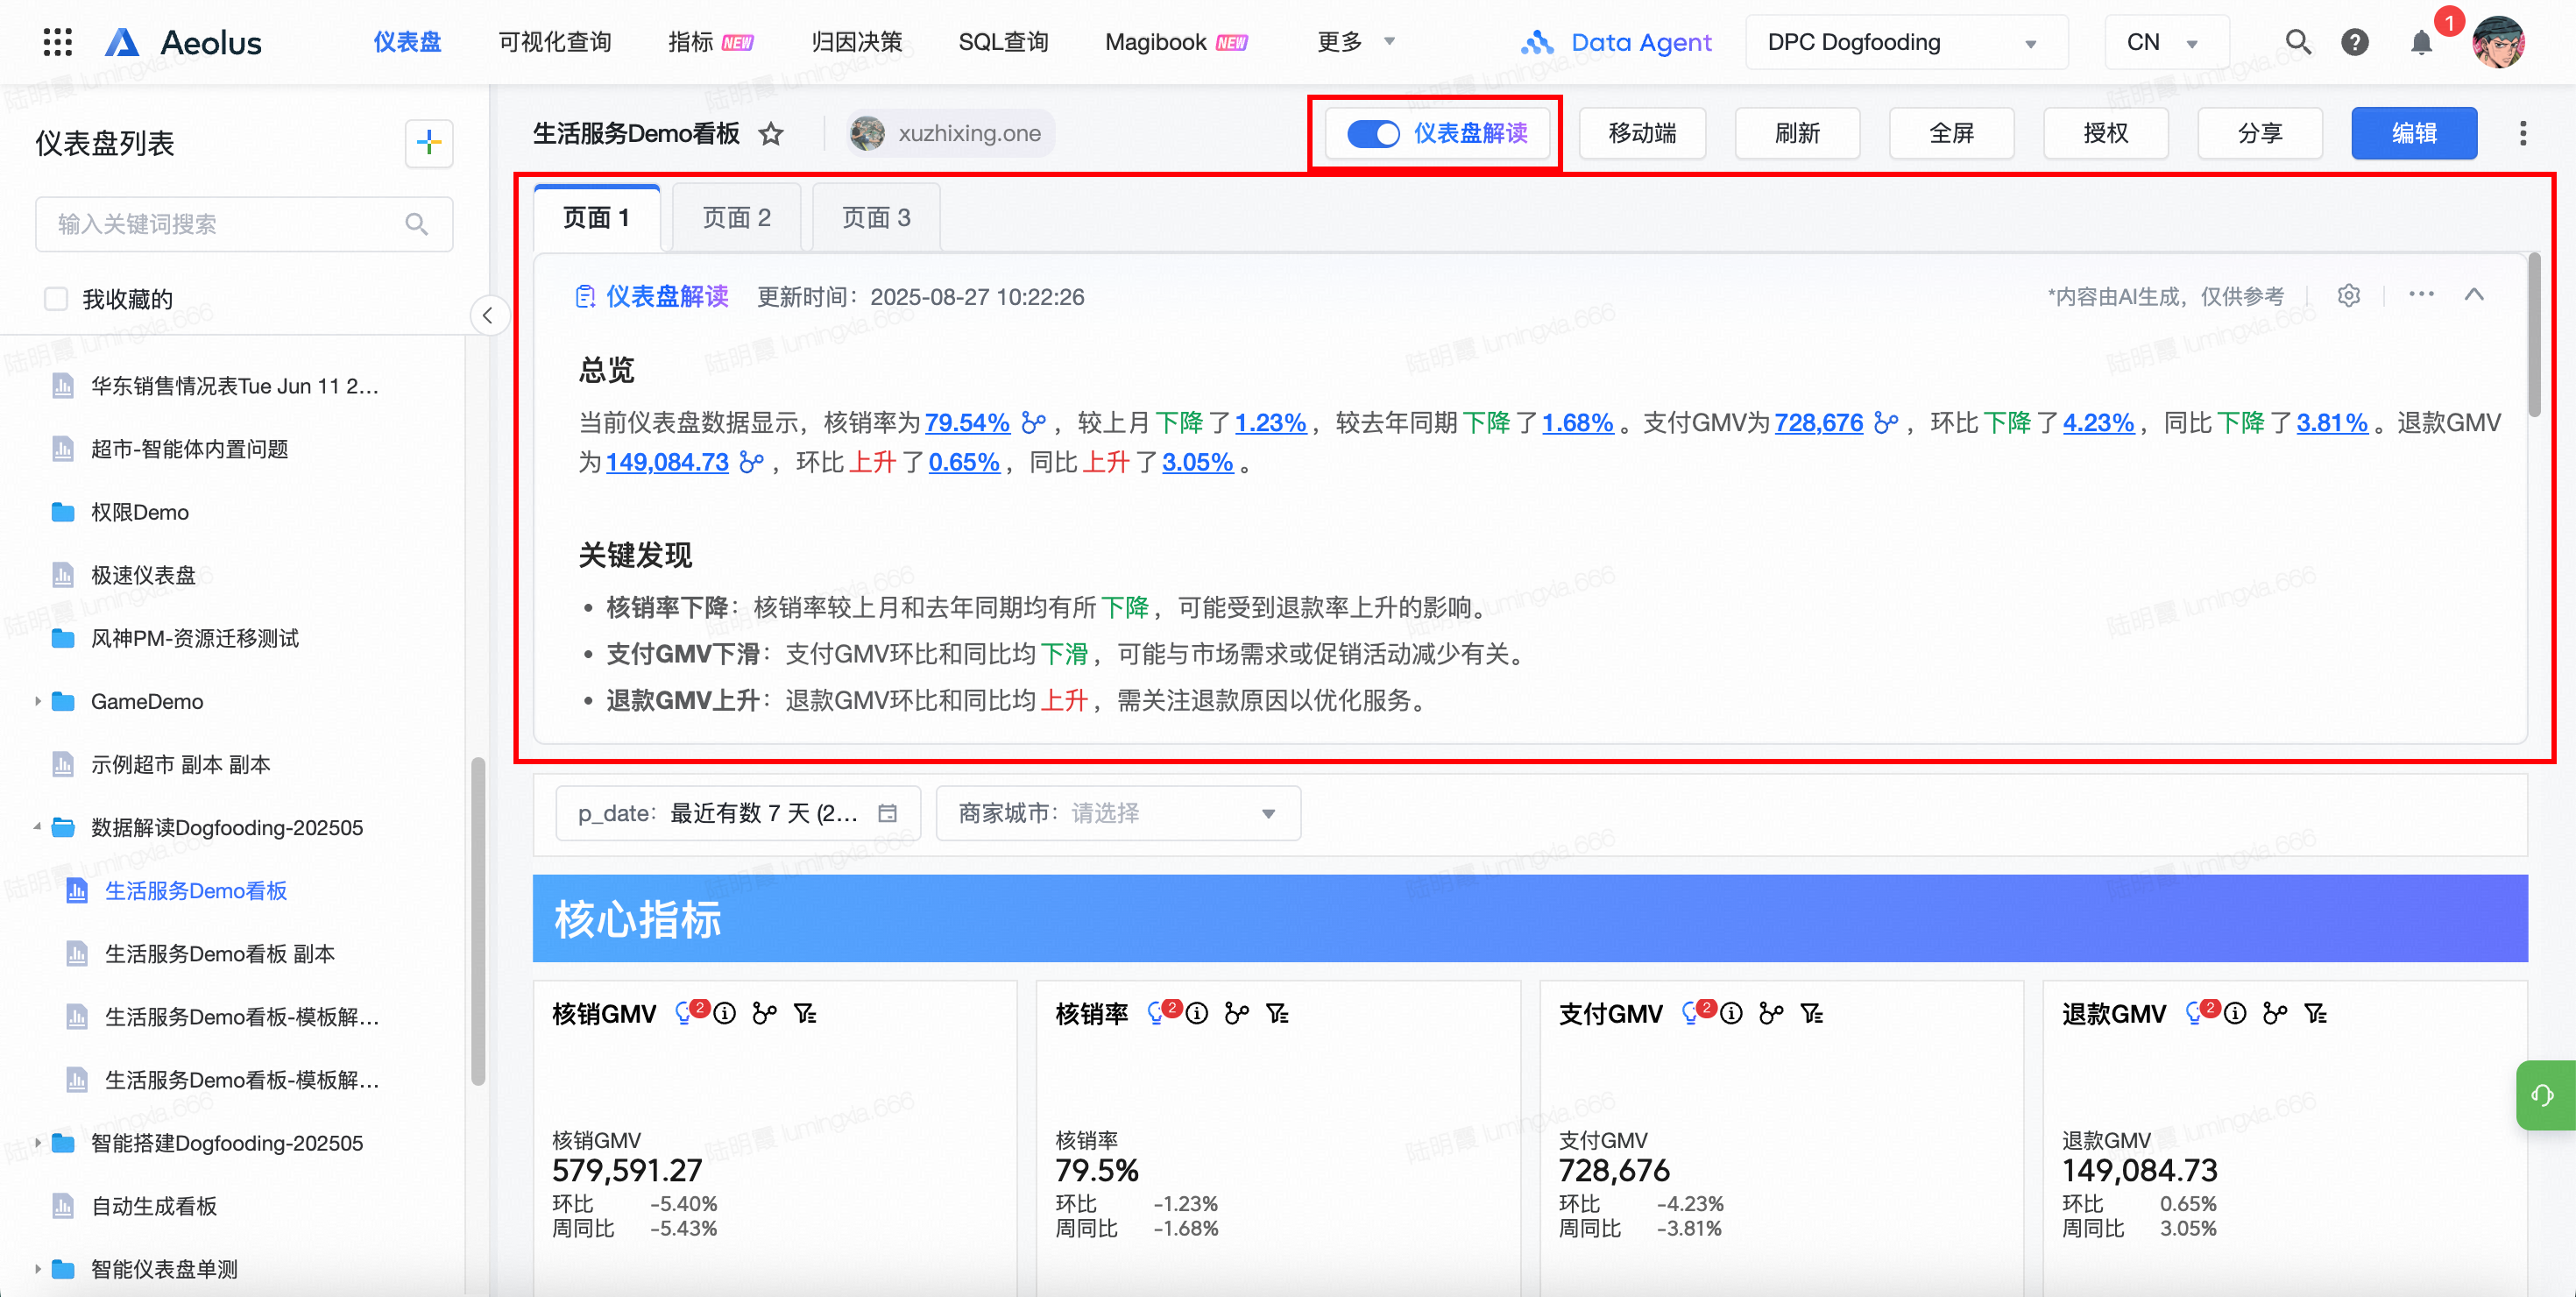Open the apps grid menu icon
Screen dimensions: 2576x1297
[x=58, y=42]
